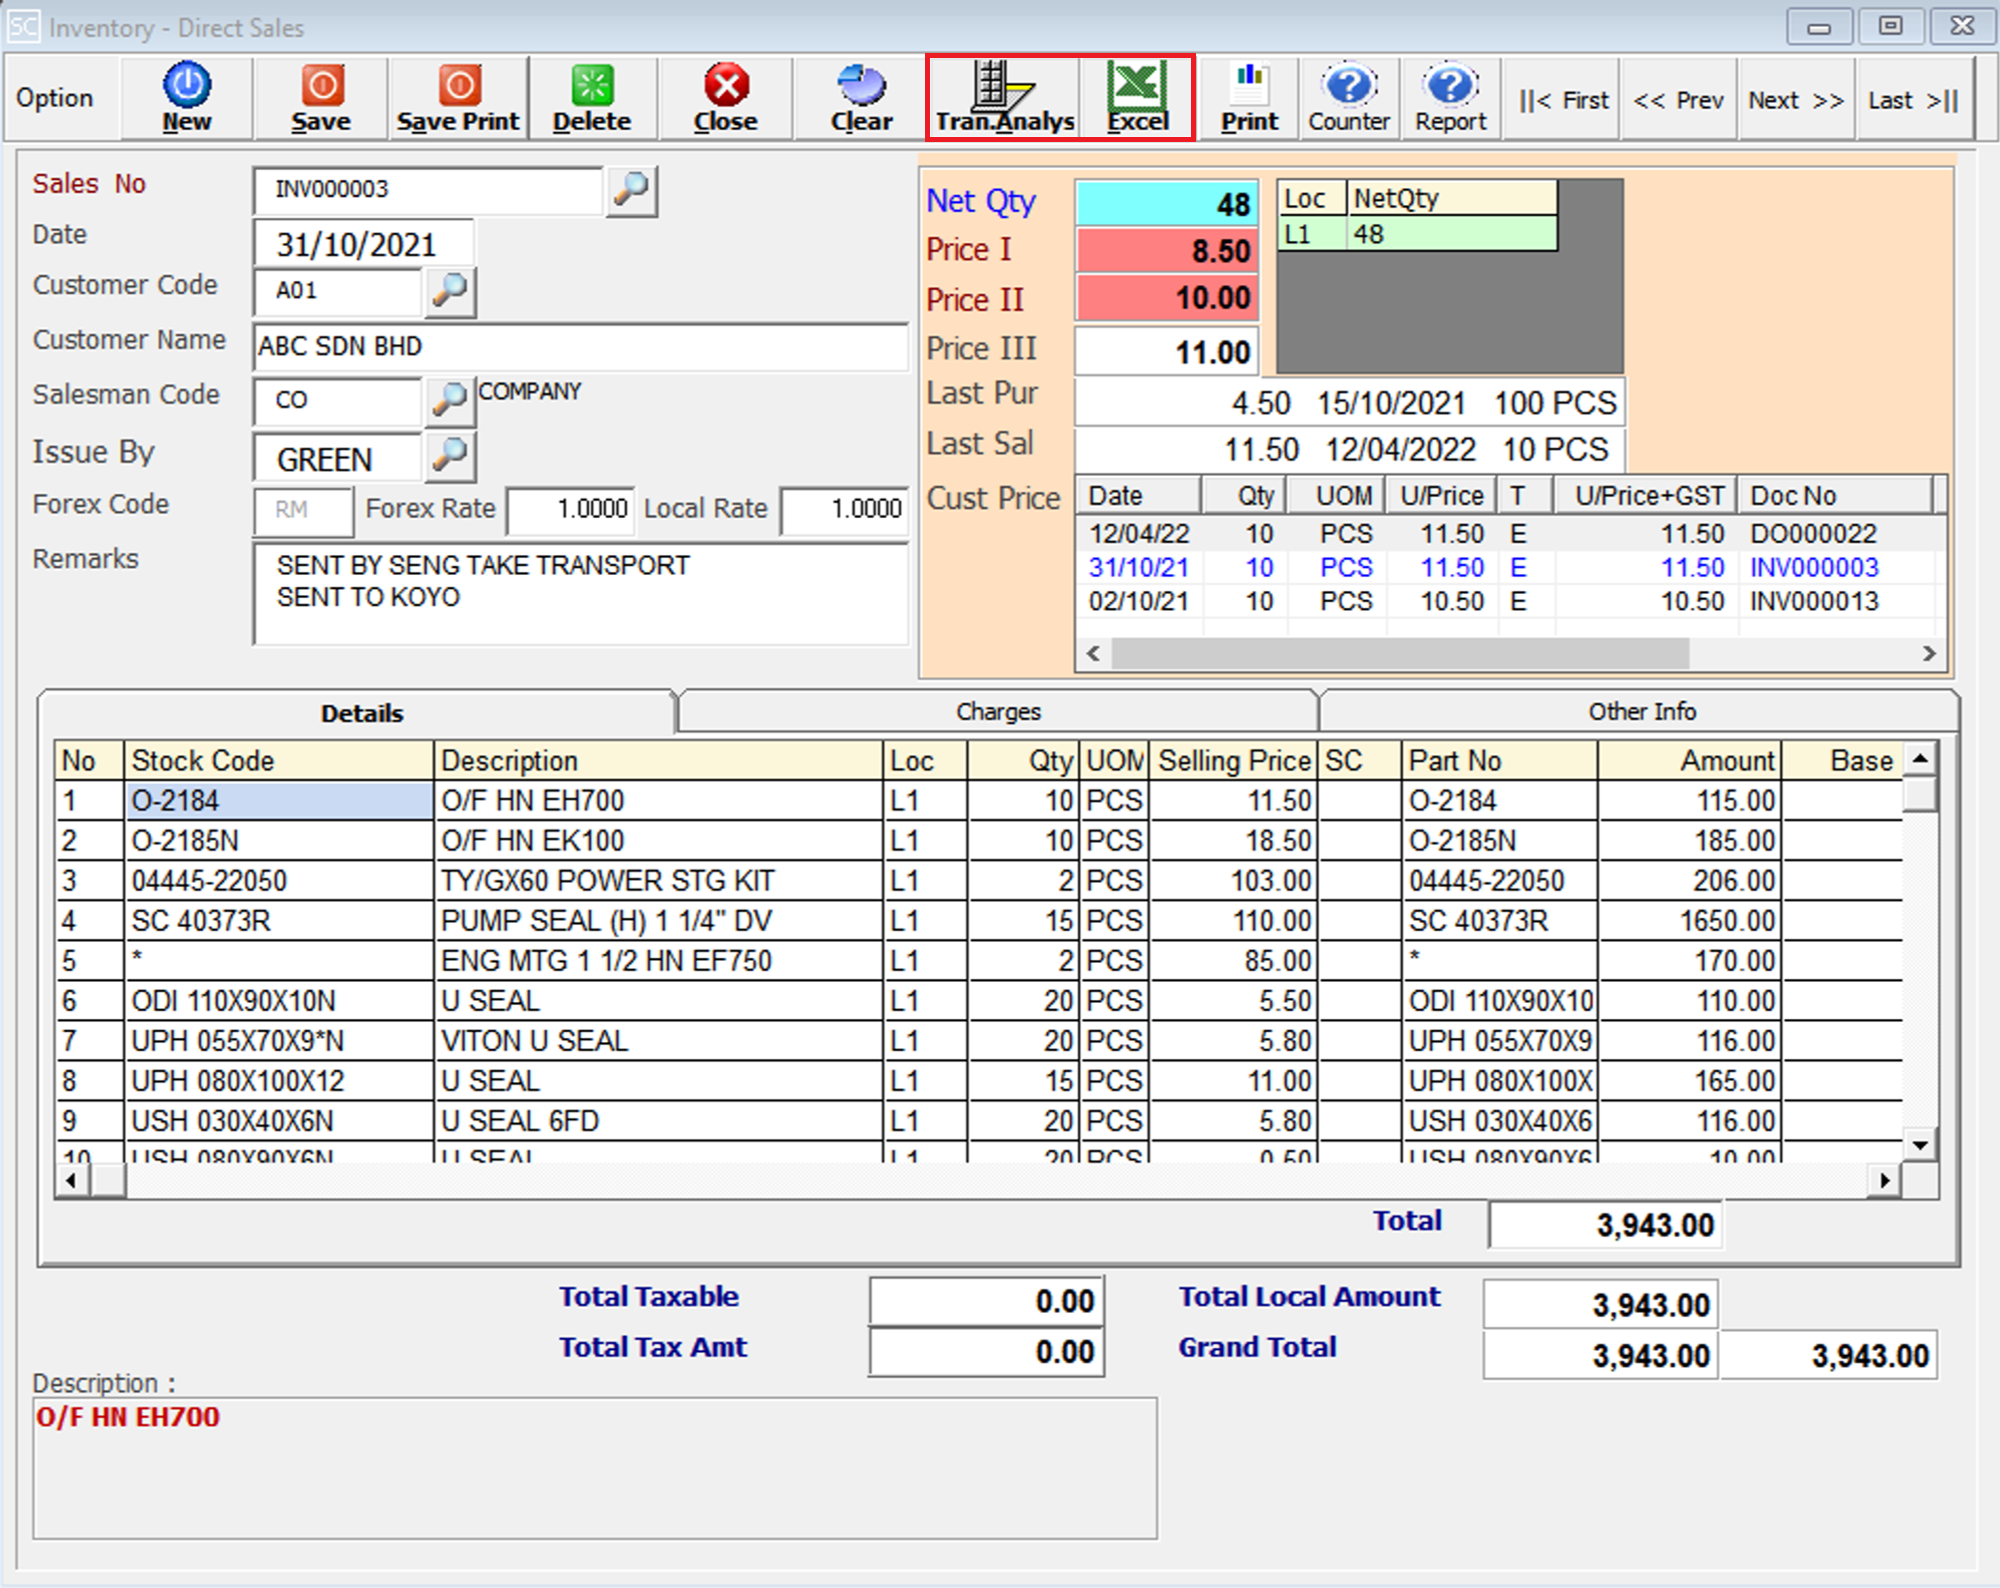Click L1 location row in NetQty grid
The height and width of the screenshot is (1588, 2000).
click(1417, 234)
